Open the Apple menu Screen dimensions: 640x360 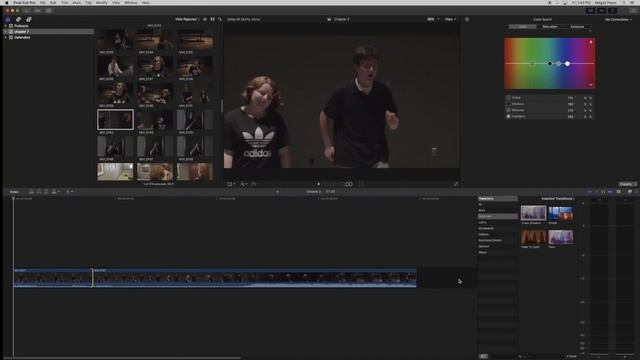(x=7, y=2)
